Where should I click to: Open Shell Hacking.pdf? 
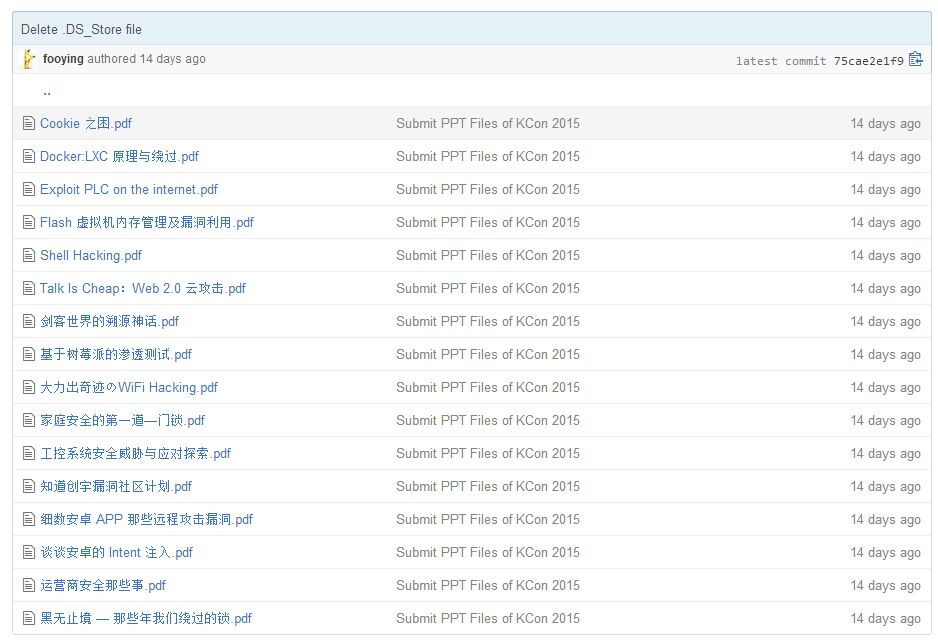91,255
